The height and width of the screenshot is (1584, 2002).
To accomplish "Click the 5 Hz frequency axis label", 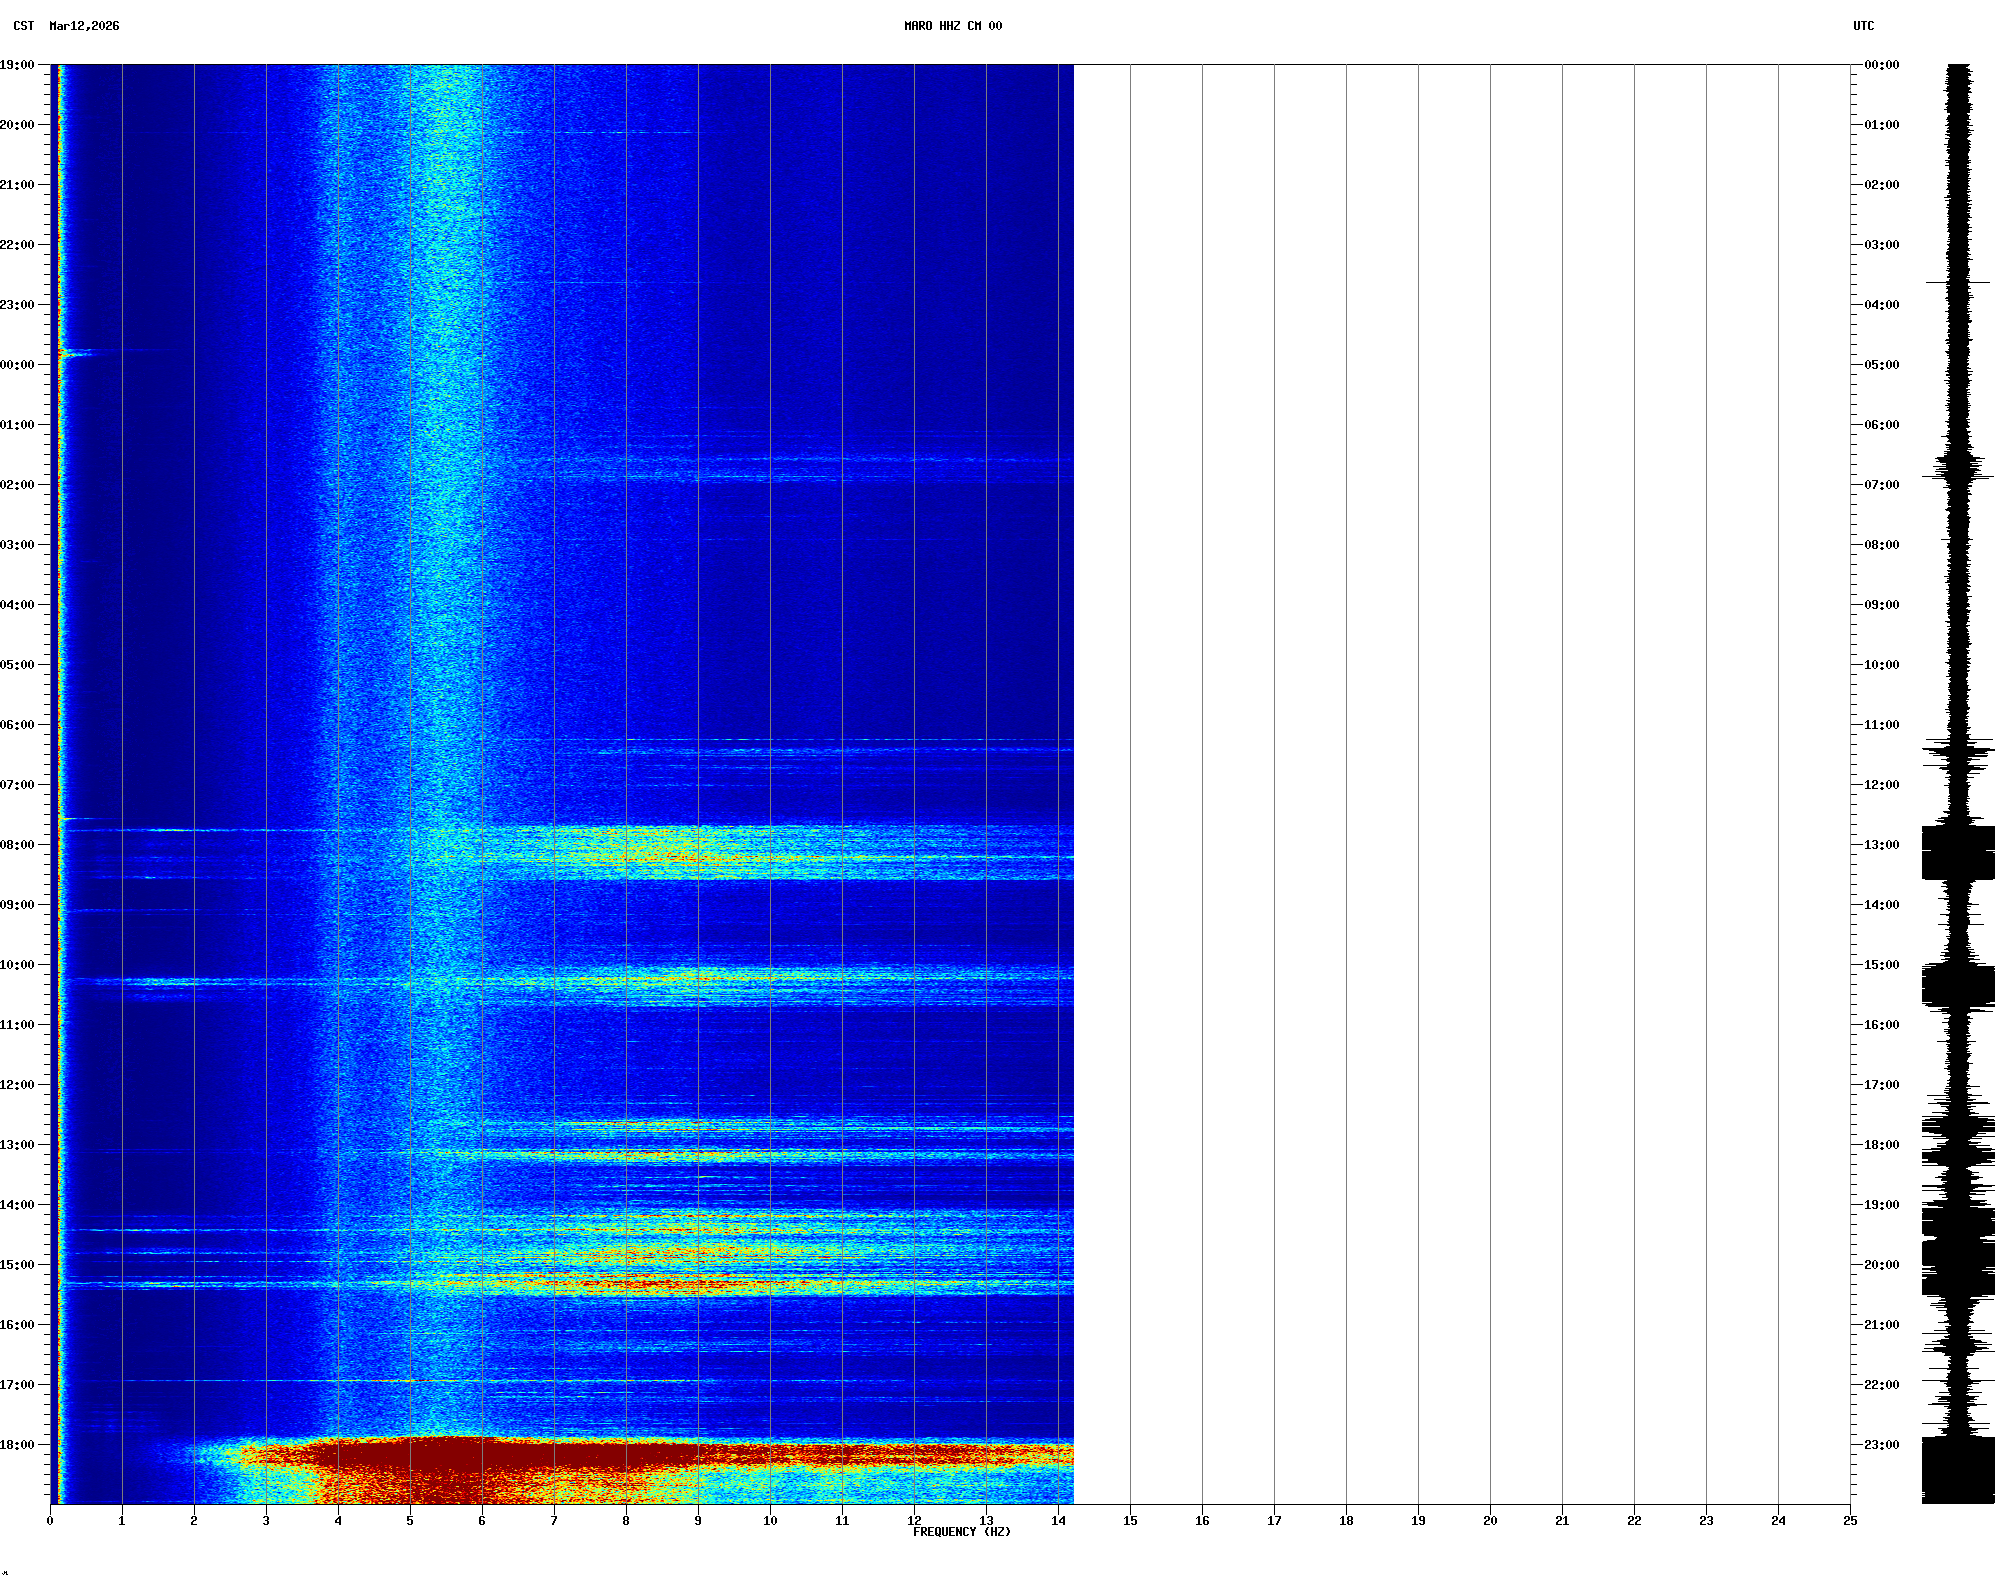I will click(410, 1521).
